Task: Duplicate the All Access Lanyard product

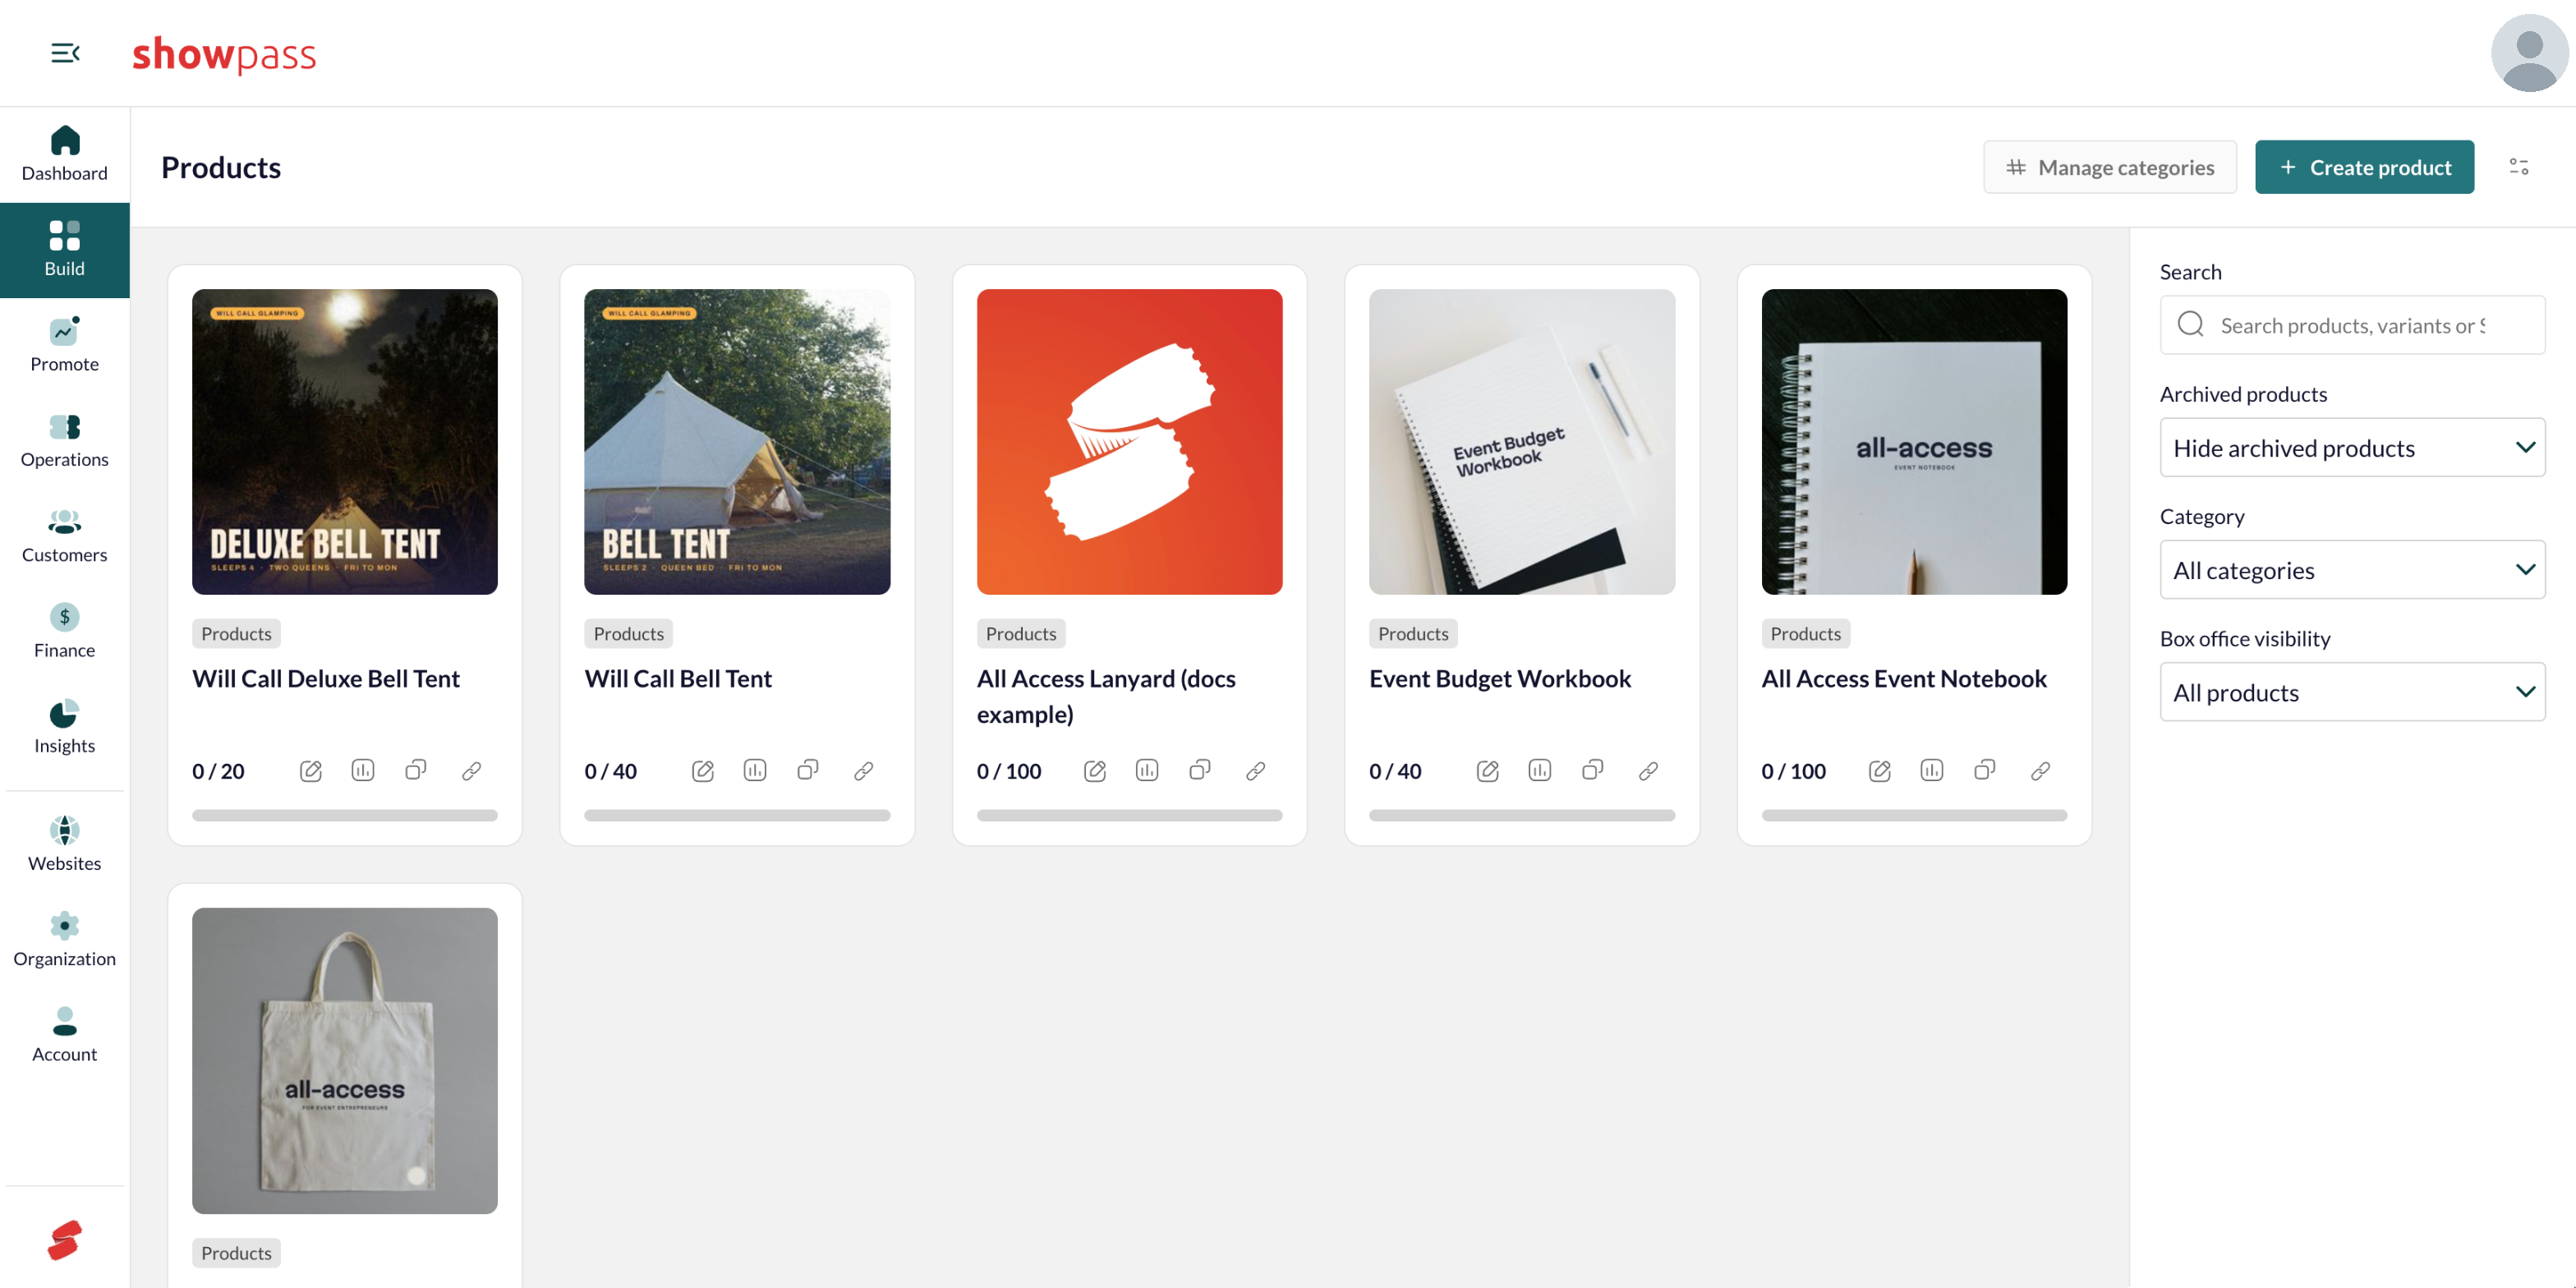Action: 1200,770
